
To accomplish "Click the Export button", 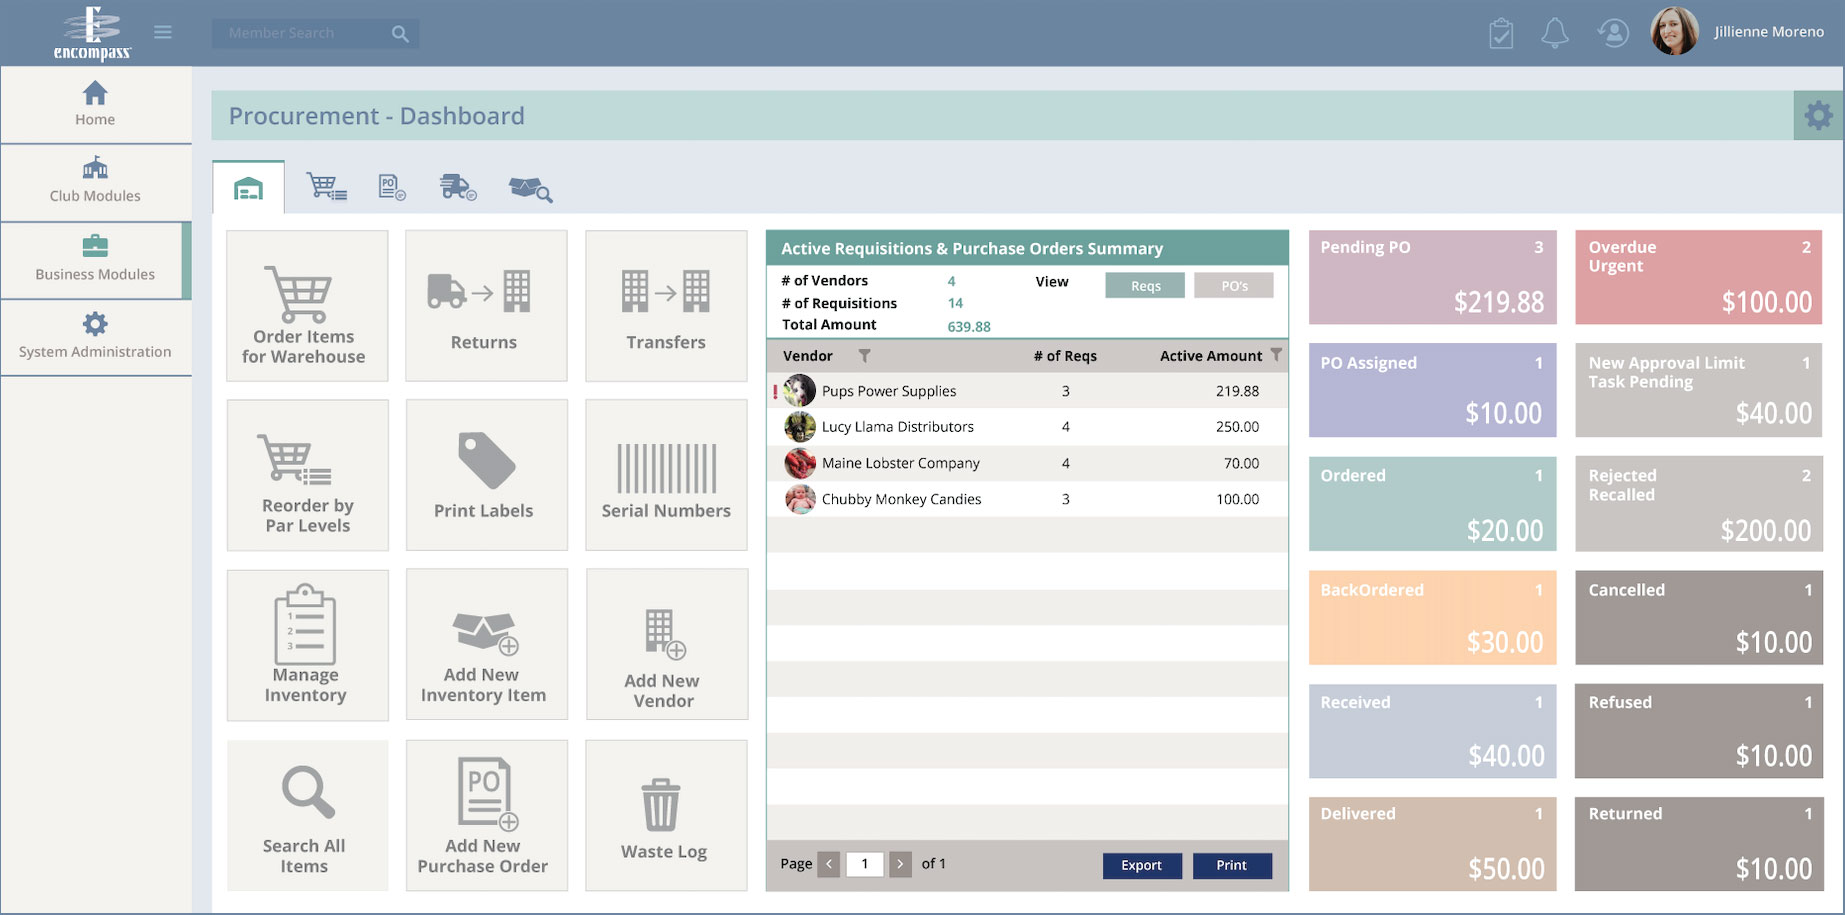I will click(x=1141, y=865).
